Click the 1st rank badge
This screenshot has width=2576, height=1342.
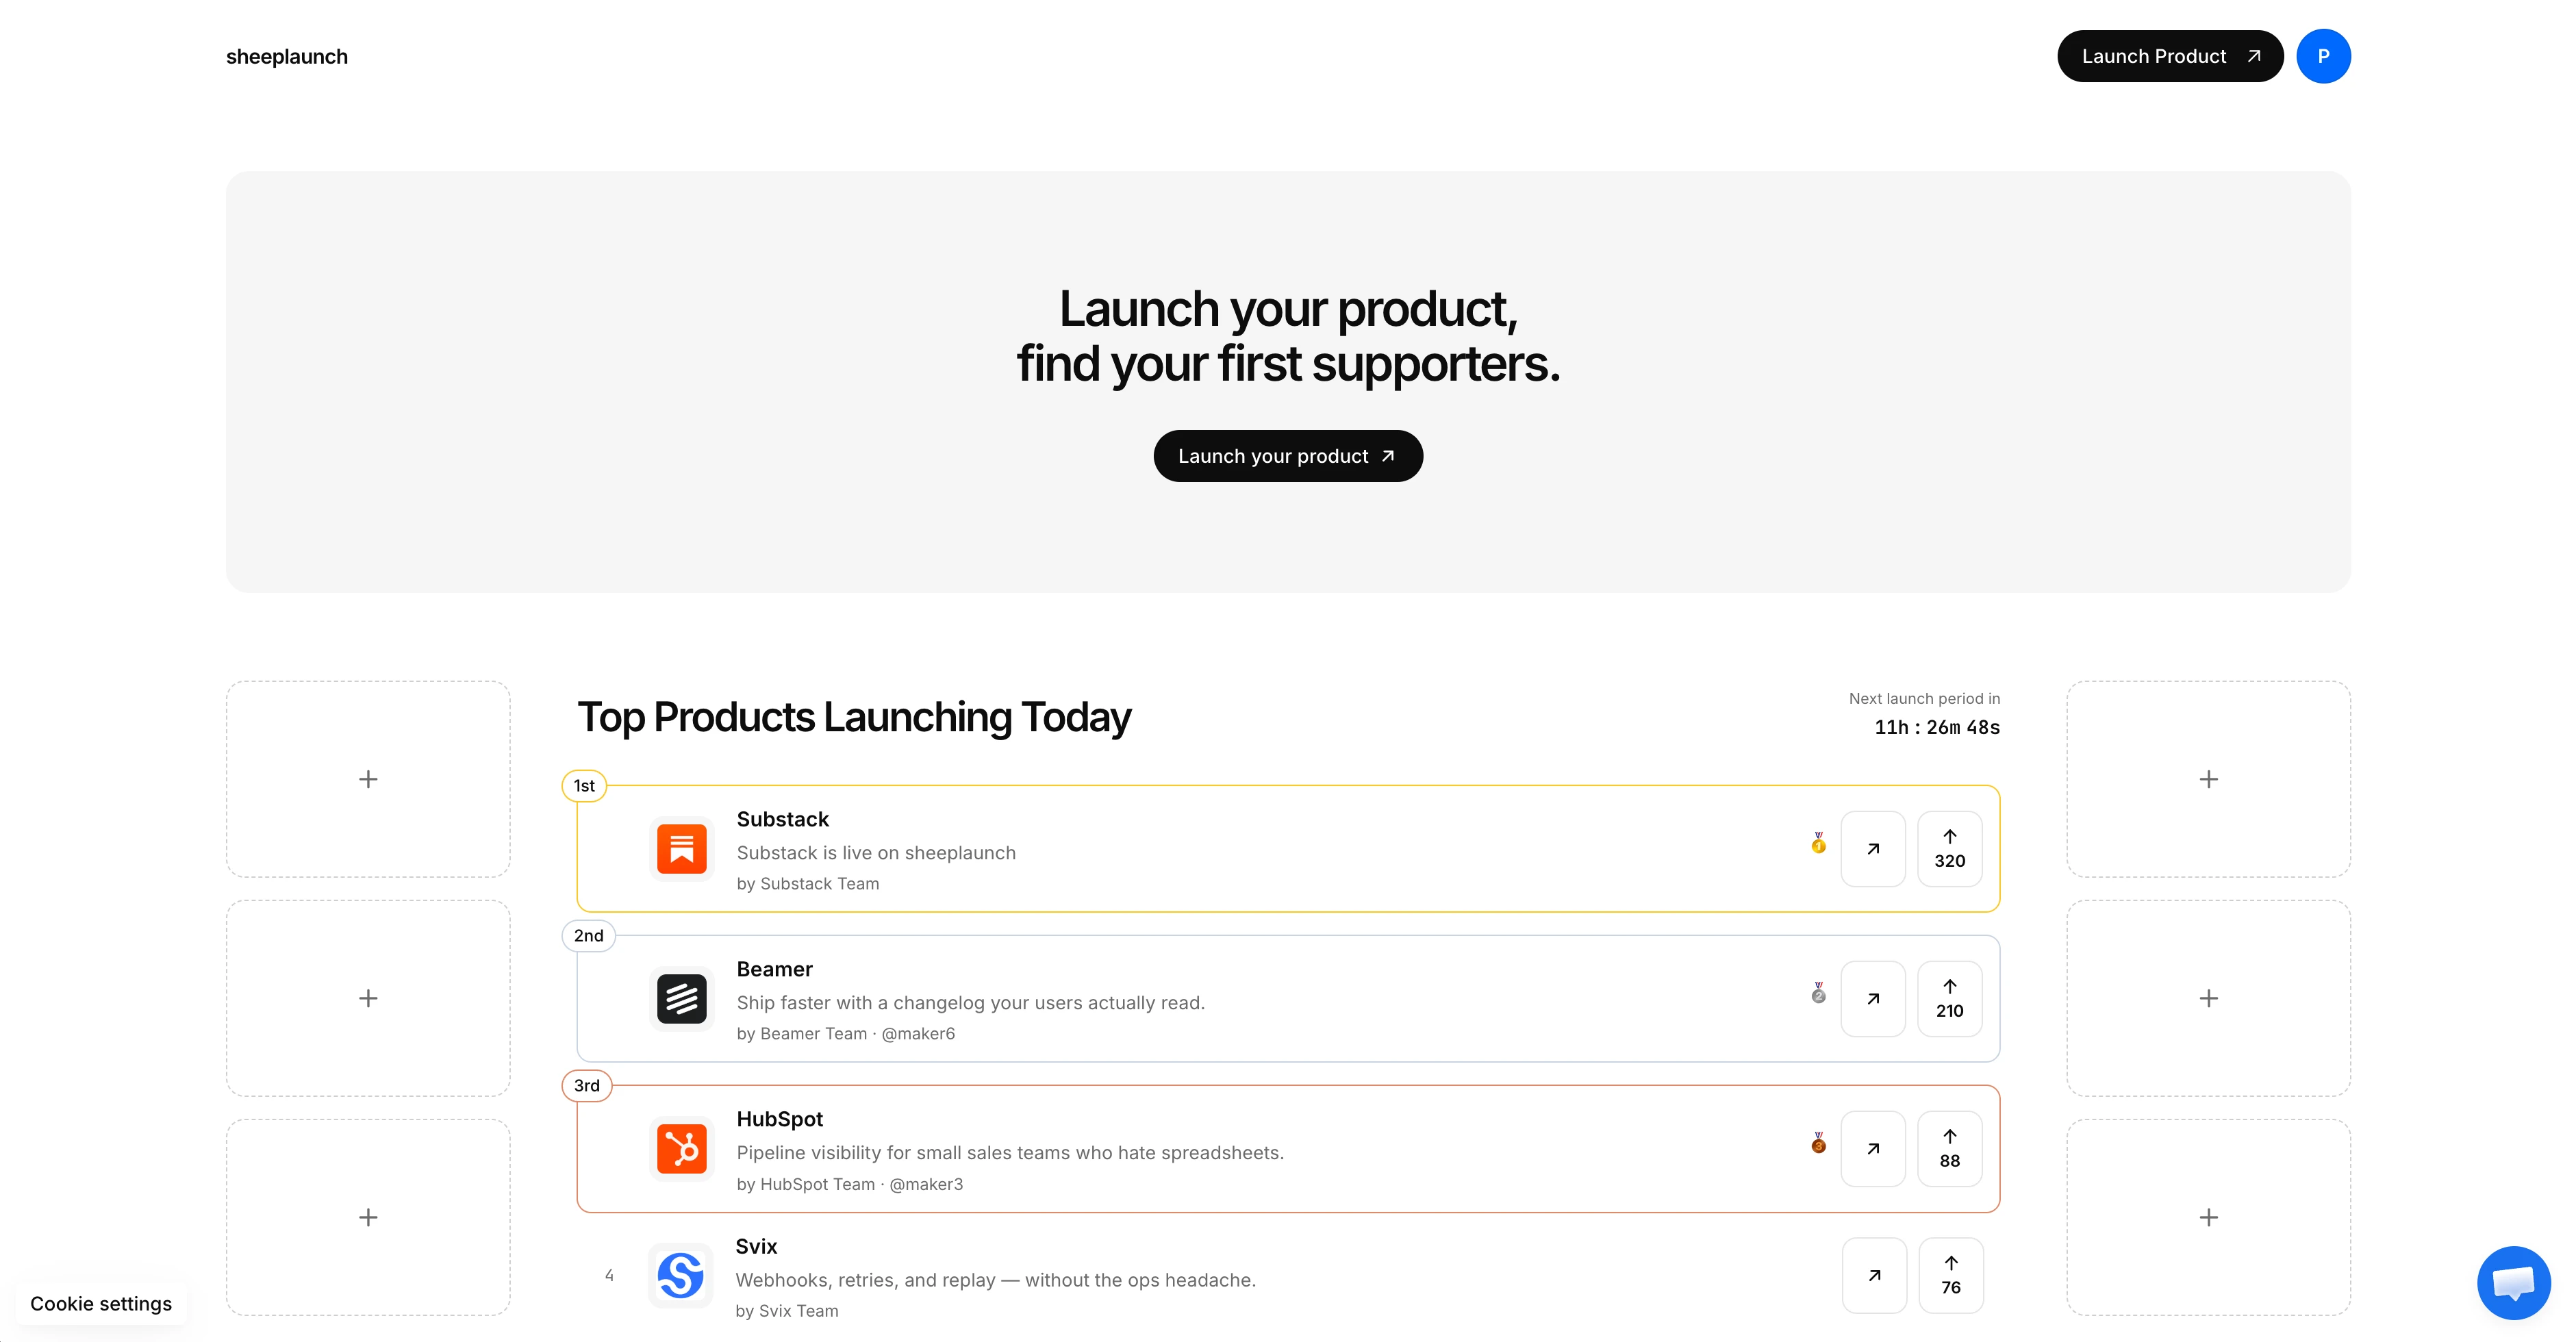tap(584, 786)
